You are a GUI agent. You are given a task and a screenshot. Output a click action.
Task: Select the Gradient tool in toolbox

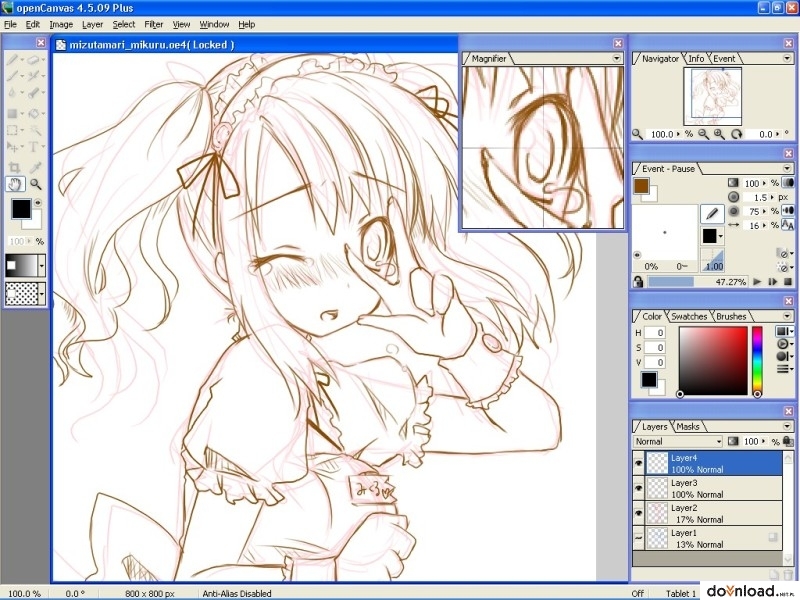tap(12, 113)
